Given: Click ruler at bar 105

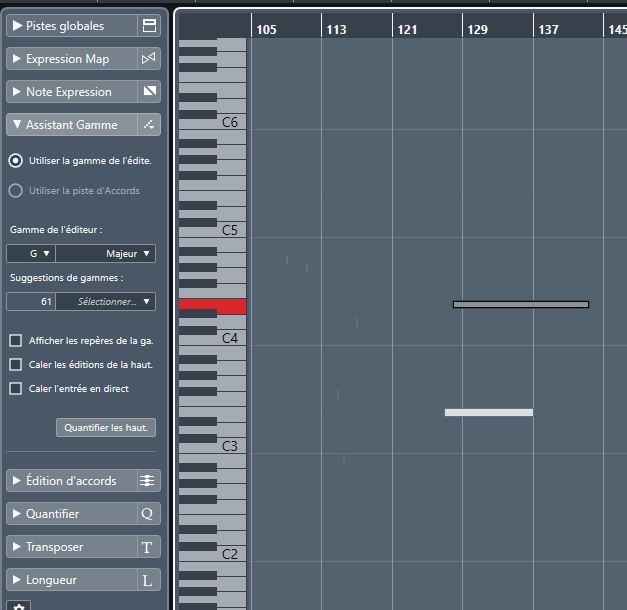Looking at the screenshot, I should (266, 29).
